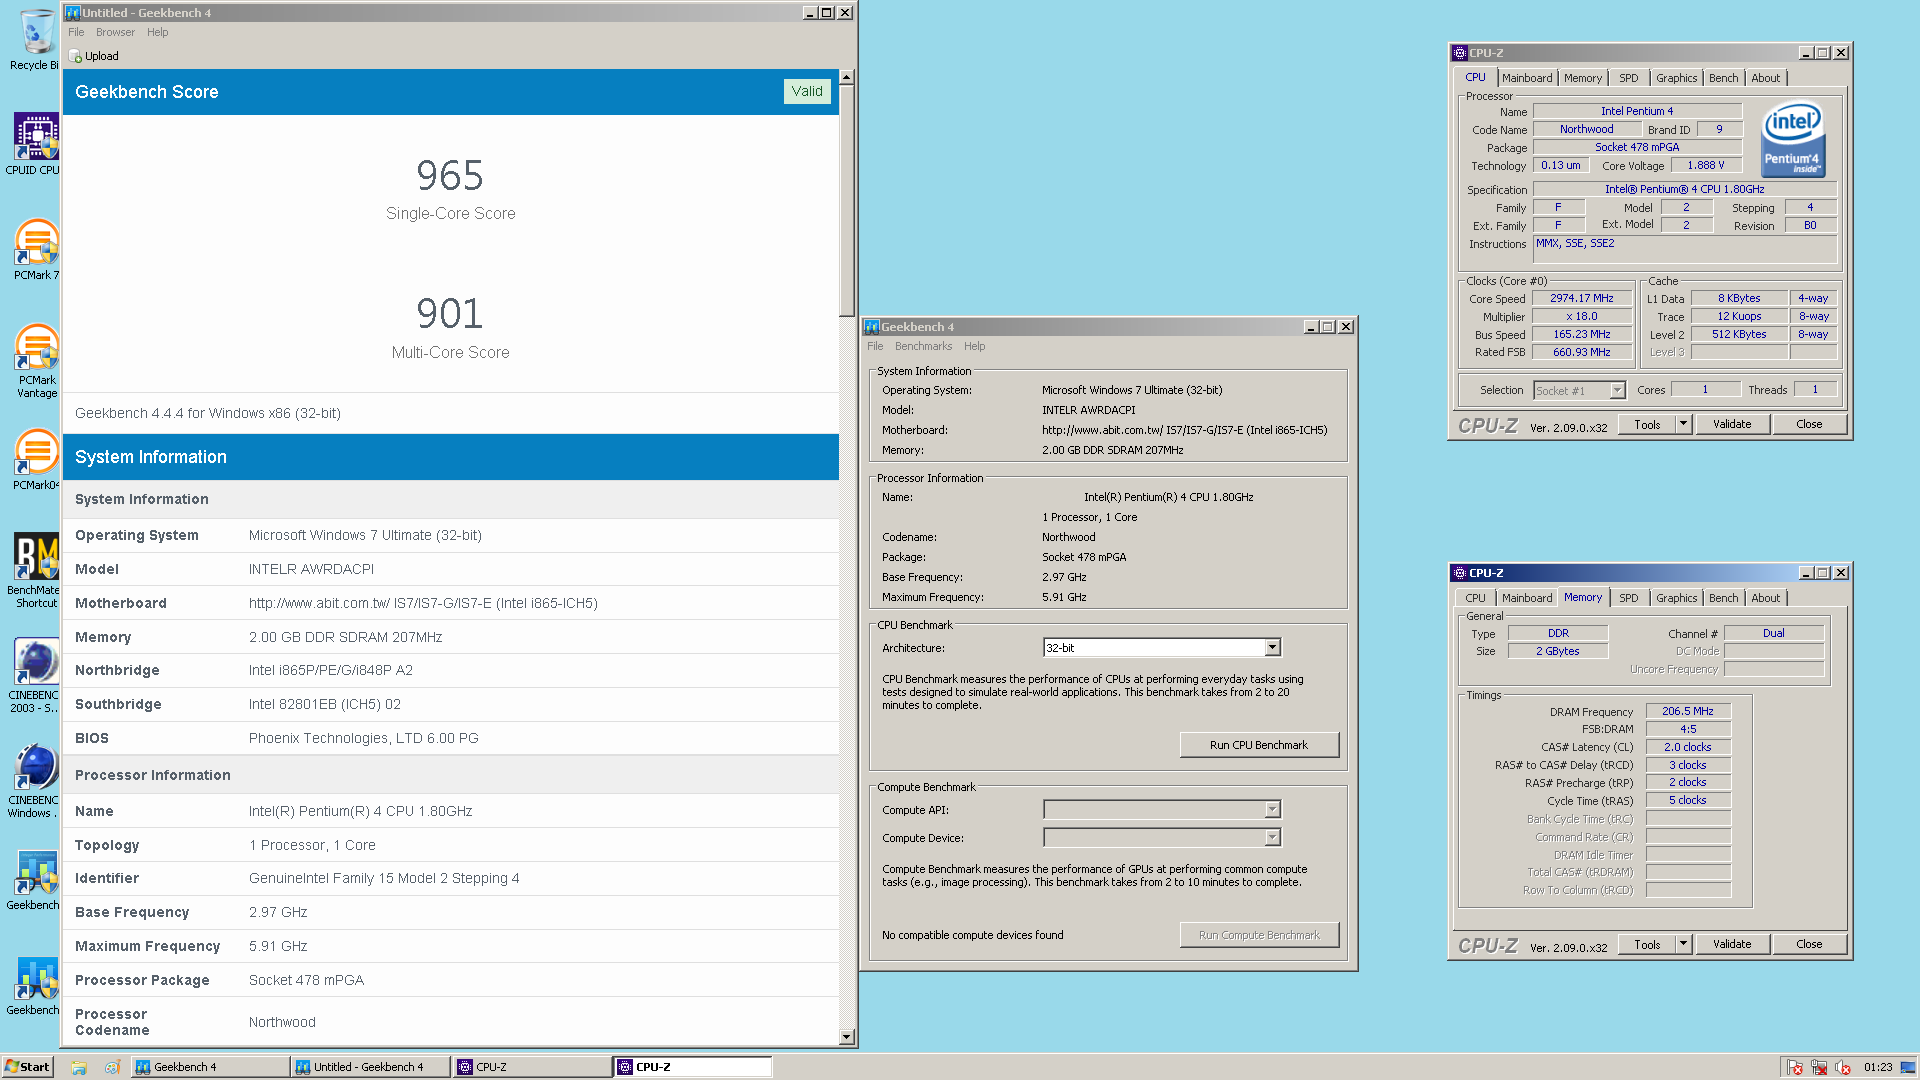Switch to Bench tab in lower CPU-Z
The height and width of the screenshot is (1080, 1920).
(1723, 598)
